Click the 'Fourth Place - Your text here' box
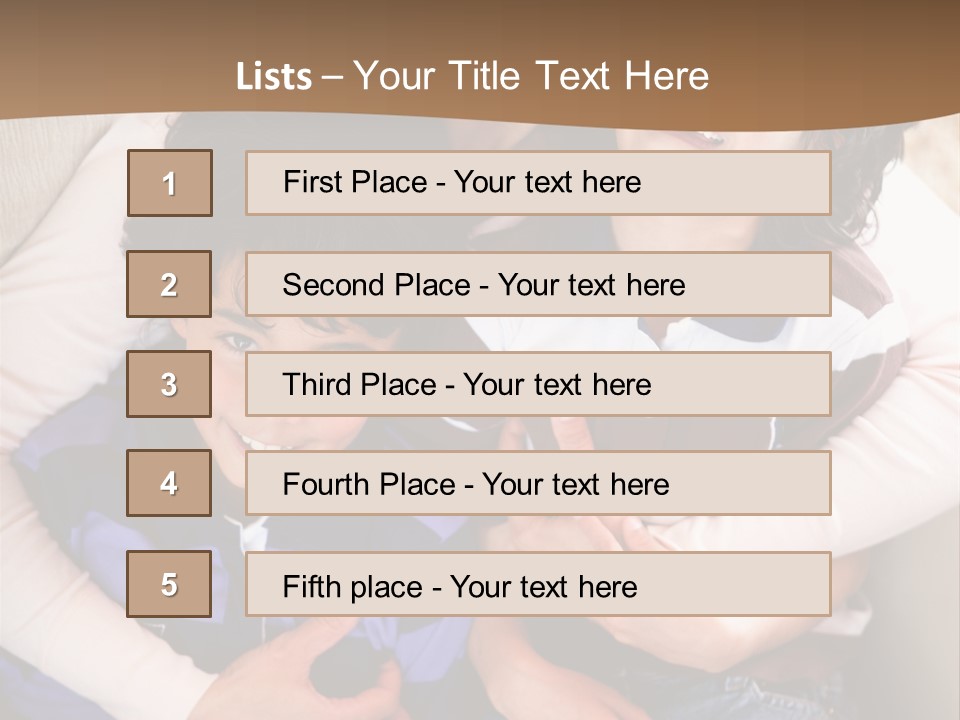This screenshot has width=960, height=720. [x=538, y=484]
